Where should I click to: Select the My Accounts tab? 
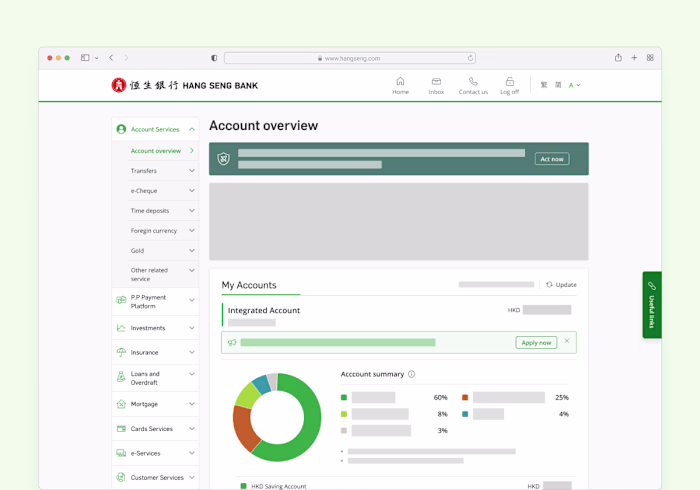[249, 285]
